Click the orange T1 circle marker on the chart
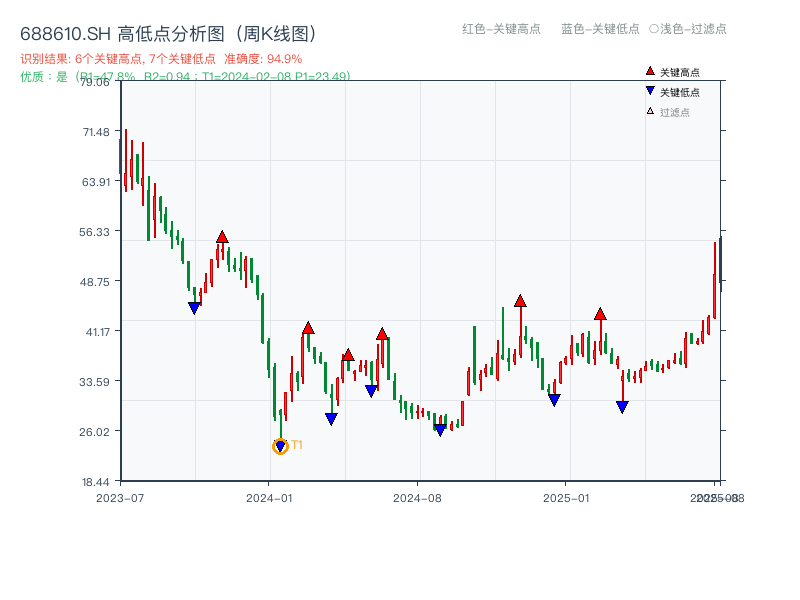 click(x=280, y=445)
